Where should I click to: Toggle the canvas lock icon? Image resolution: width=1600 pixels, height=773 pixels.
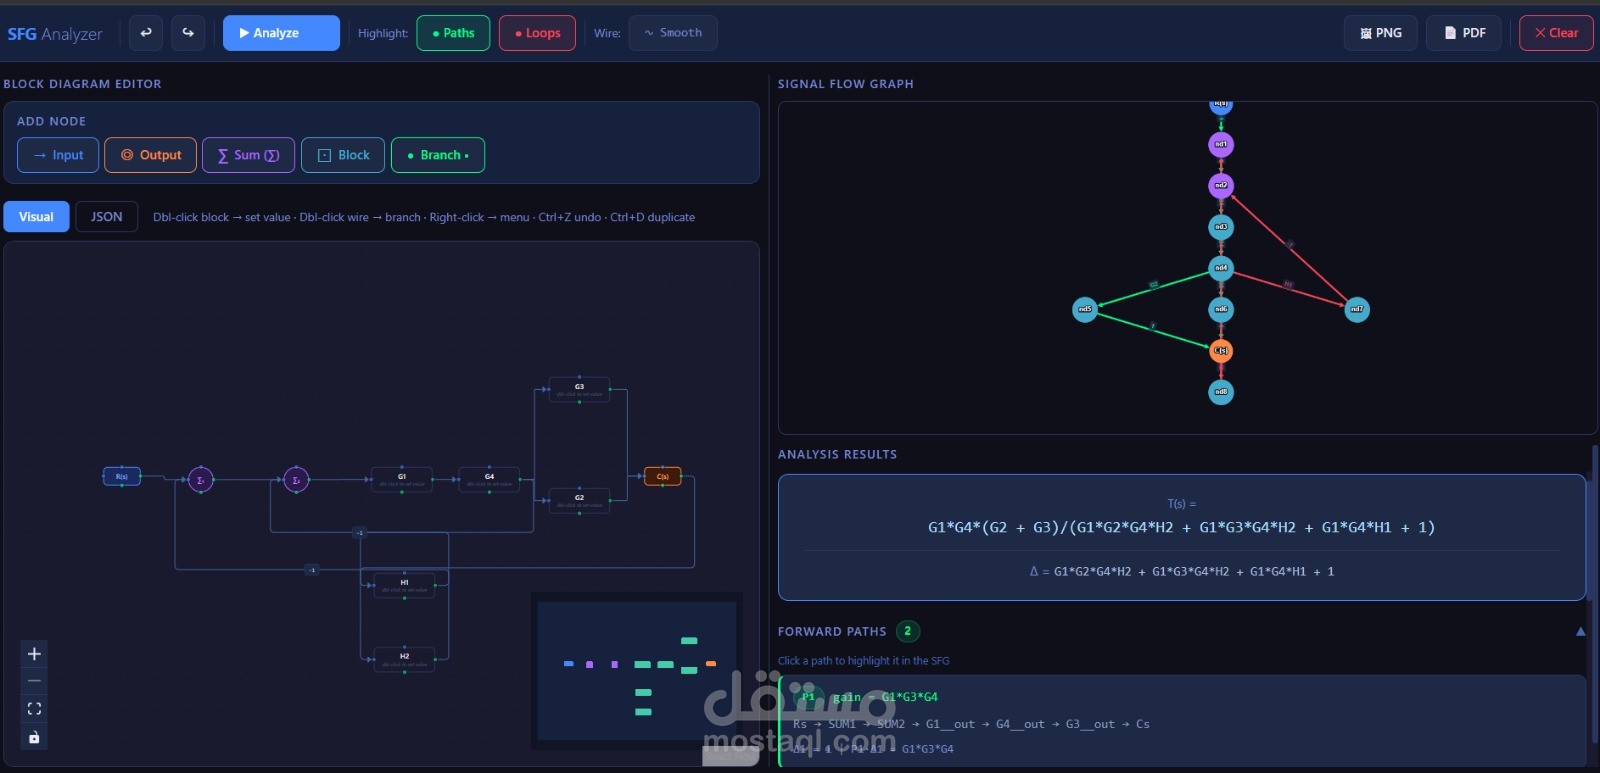pyautogui.click(x=34, y=737)
